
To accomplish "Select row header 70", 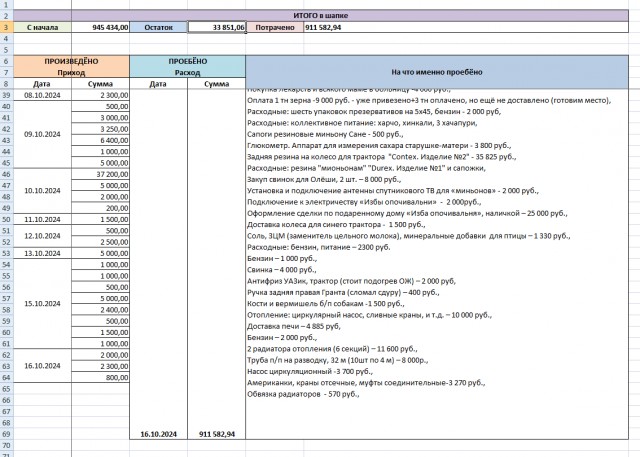I will (x=6, y=445).
